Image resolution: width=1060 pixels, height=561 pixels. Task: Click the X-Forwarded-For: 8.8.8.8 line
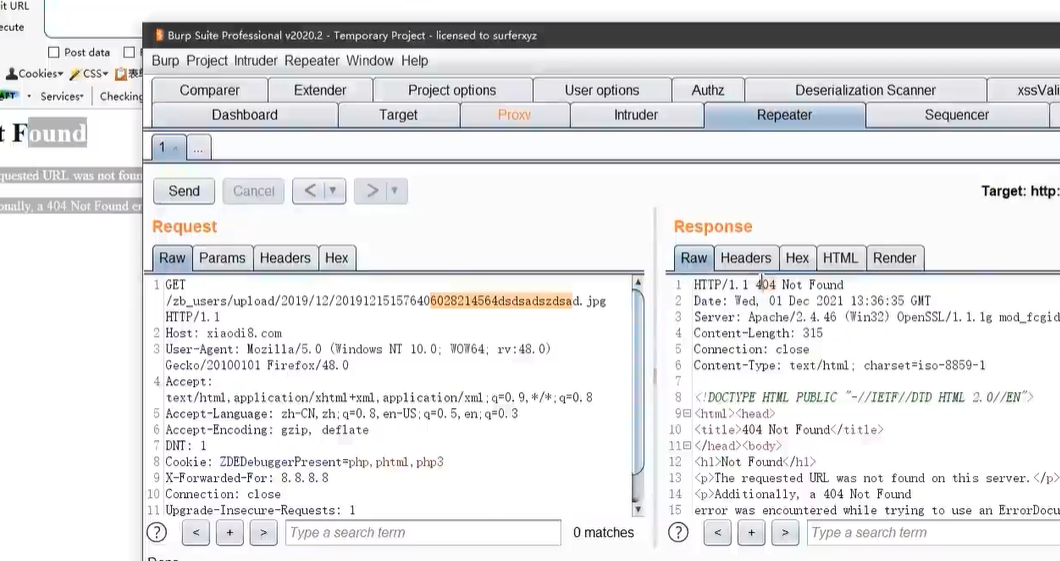click(247, 478)
